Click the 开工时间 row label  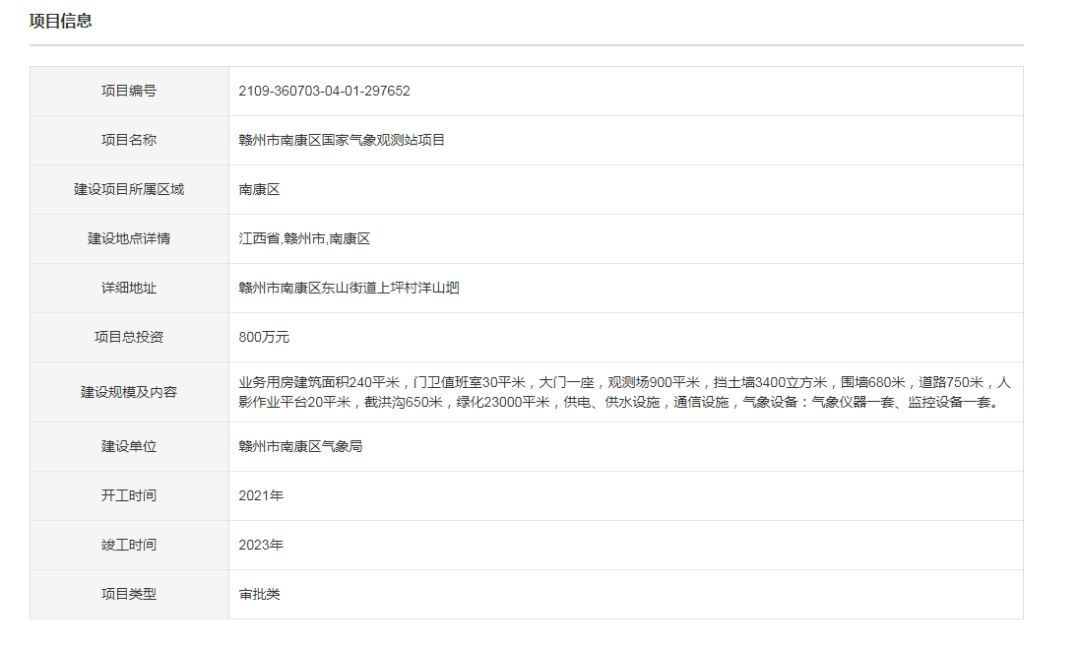tap(131, 495)
